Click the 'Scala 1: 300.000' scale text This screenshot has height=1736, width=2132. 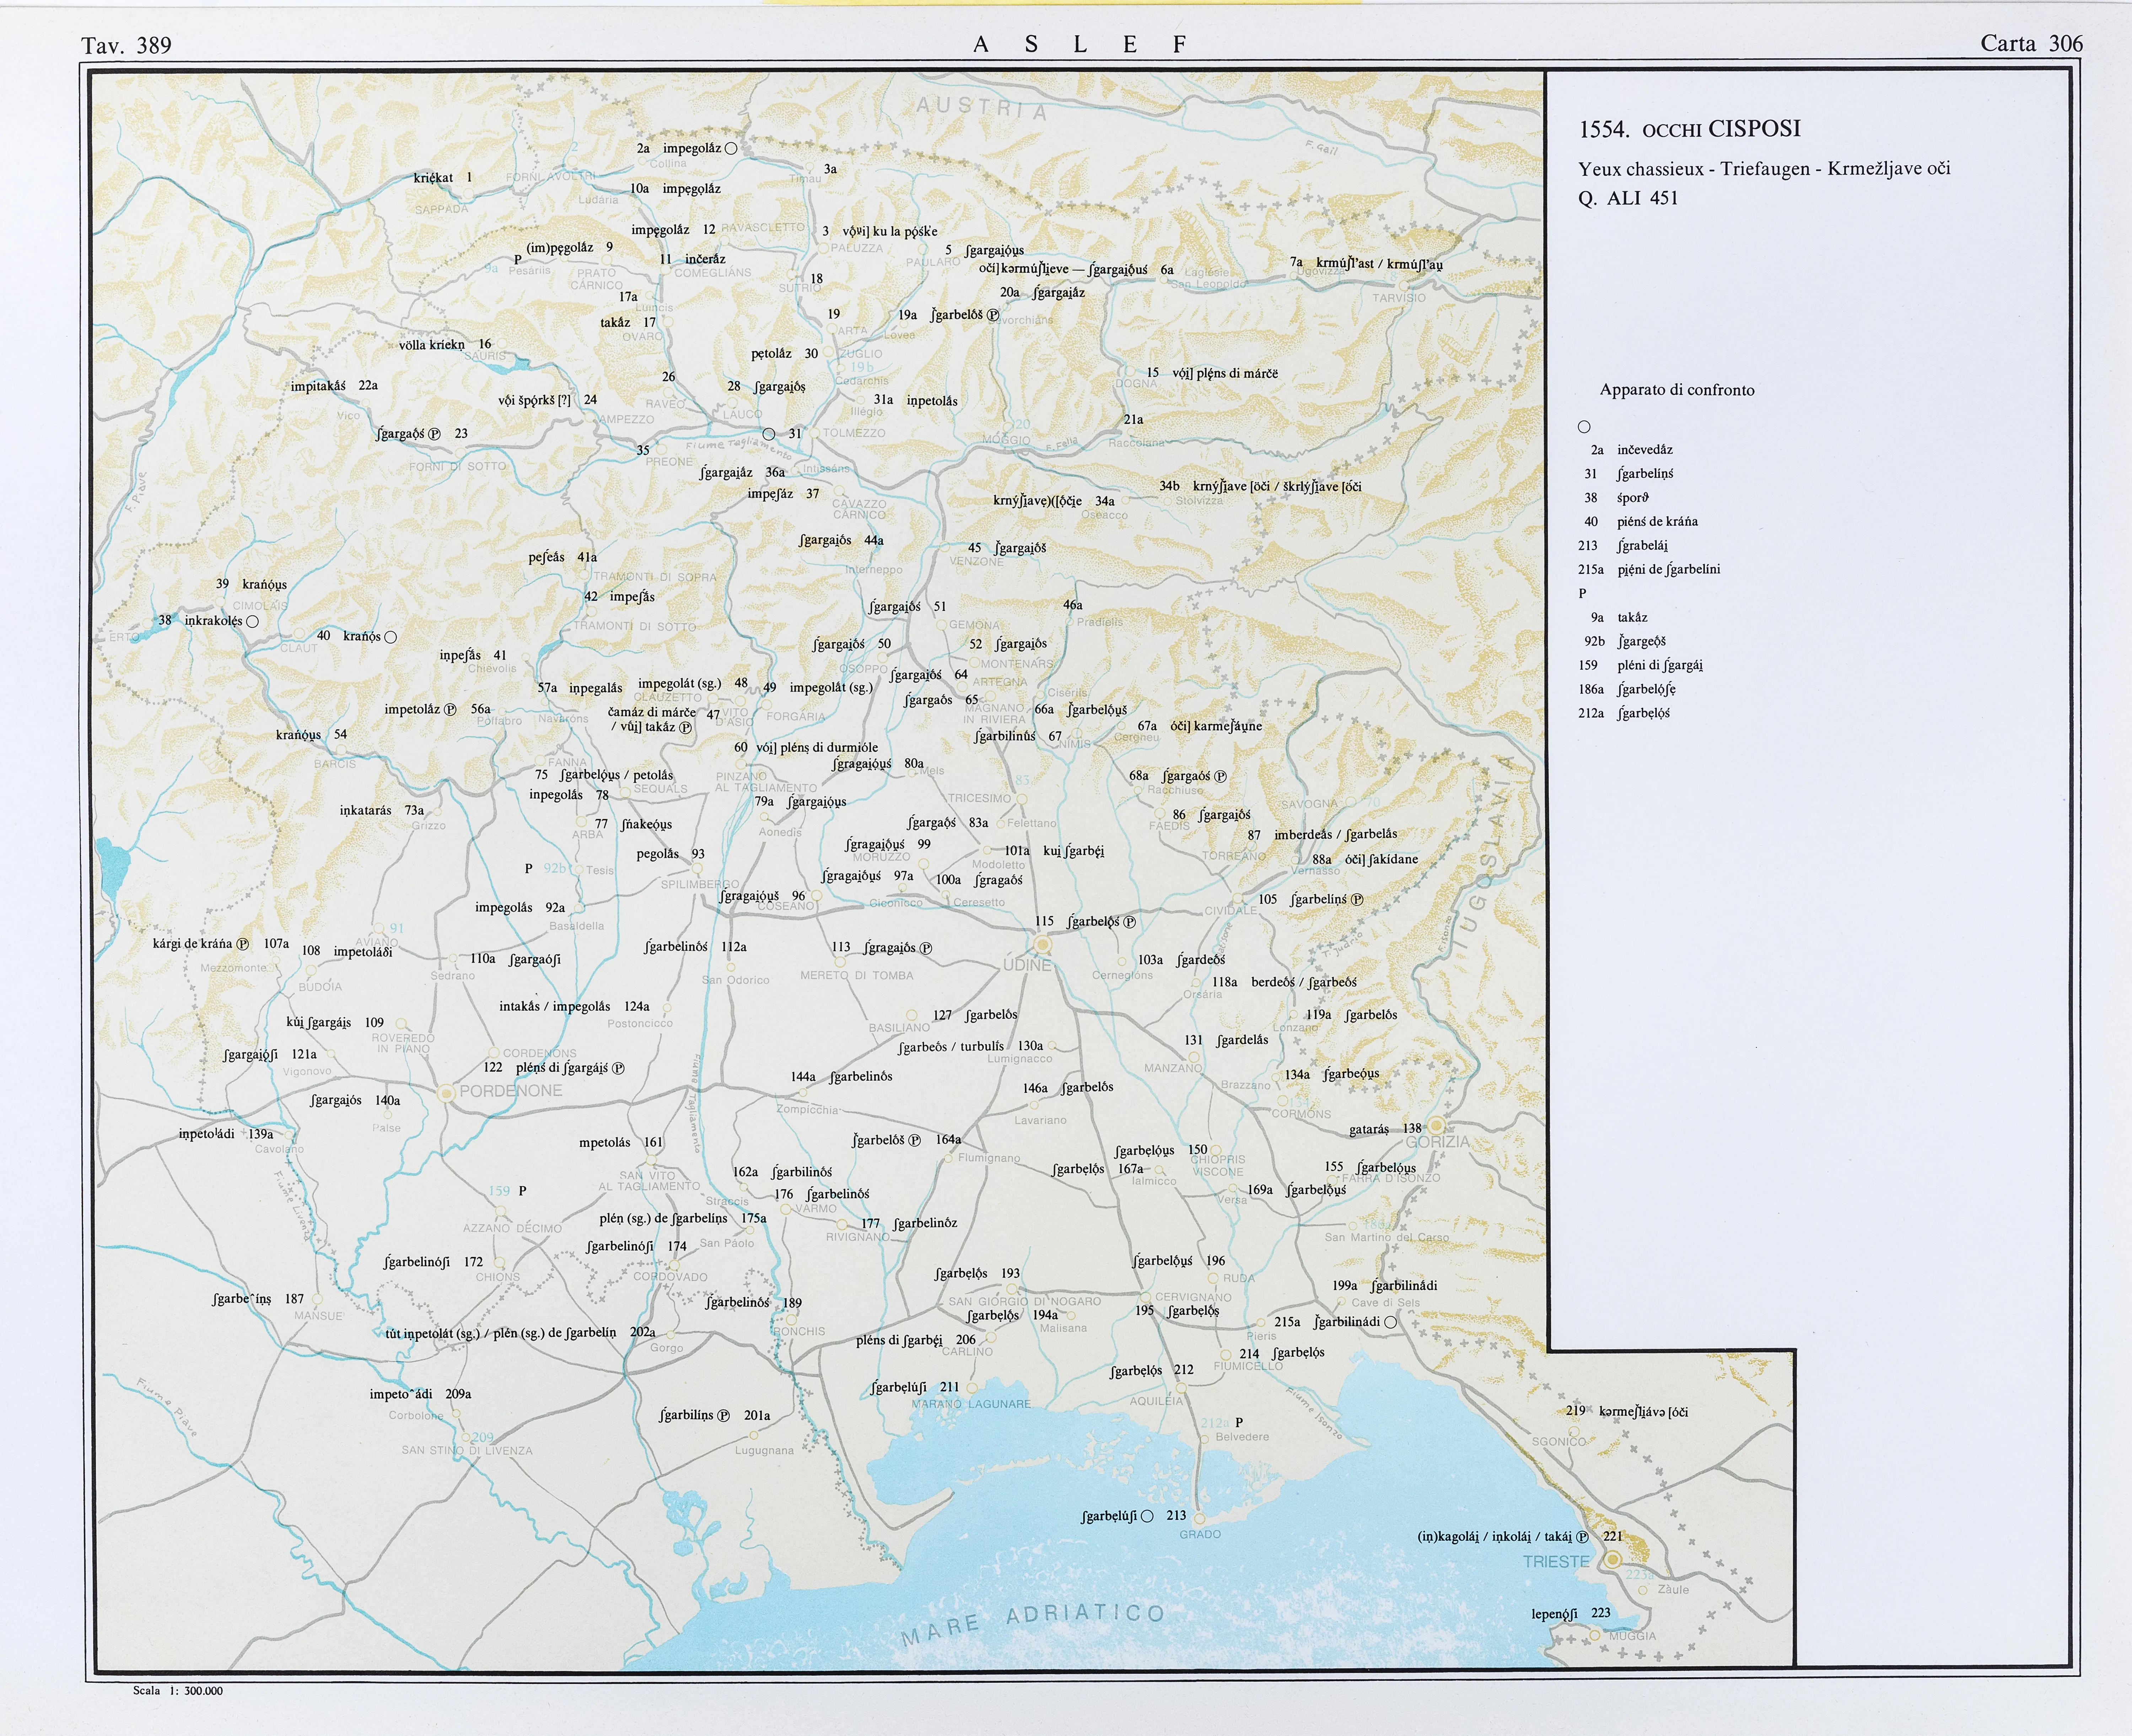point(178,1691)
